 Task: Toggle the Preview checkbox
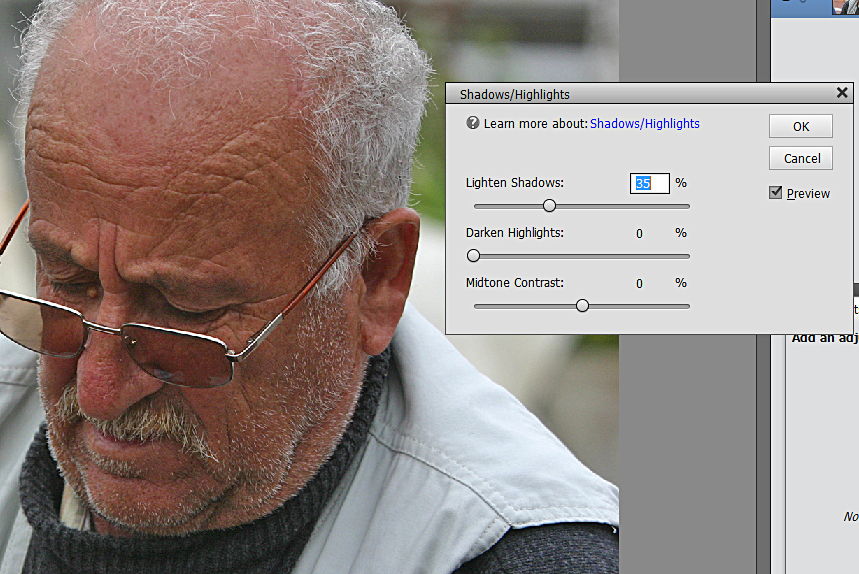[x=775, y=193]
